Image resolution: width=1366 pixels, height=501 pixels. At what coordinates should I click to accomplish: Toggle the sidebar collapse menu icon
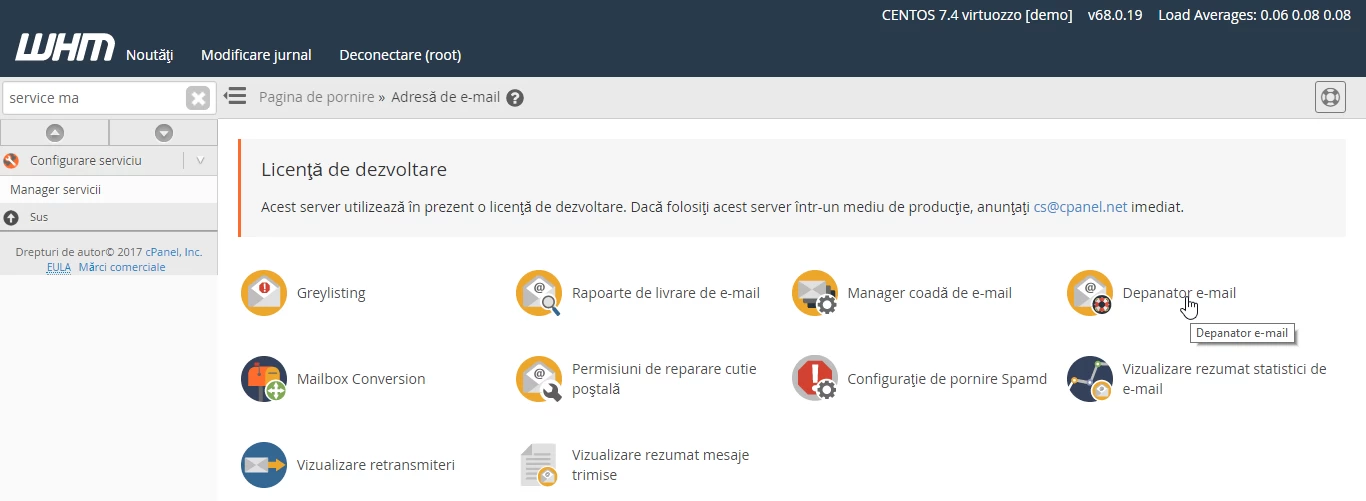coord(235,96)
